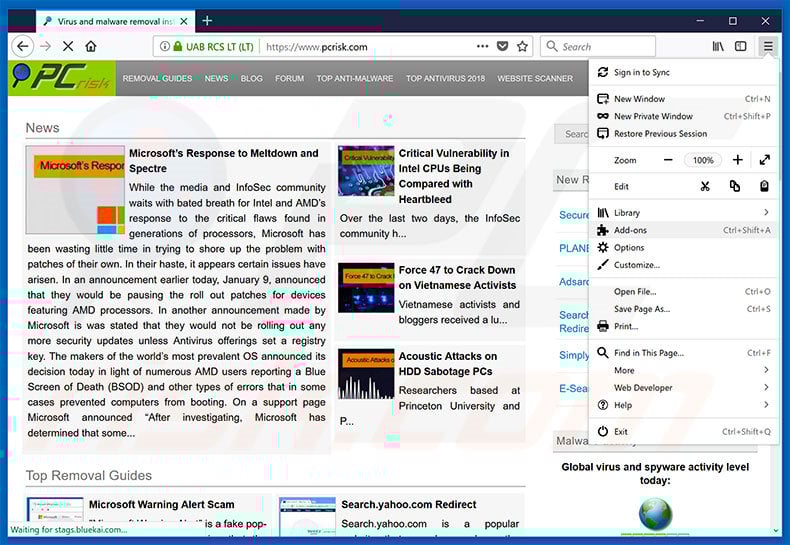This screenshot has height=545, width=790.
Task: Expand the Help submenu
Action: [x=683, y=405]
